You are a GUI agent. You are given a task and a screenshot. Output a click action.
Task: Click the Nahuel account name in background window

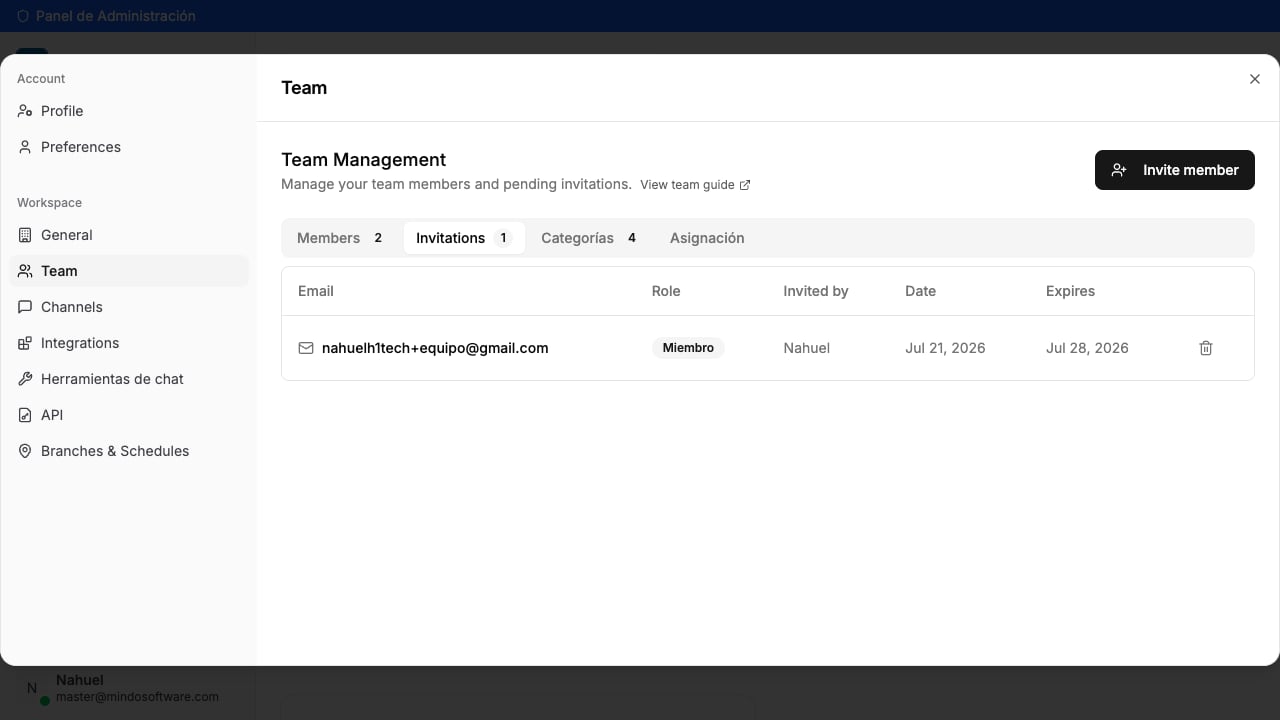[80, 680]
